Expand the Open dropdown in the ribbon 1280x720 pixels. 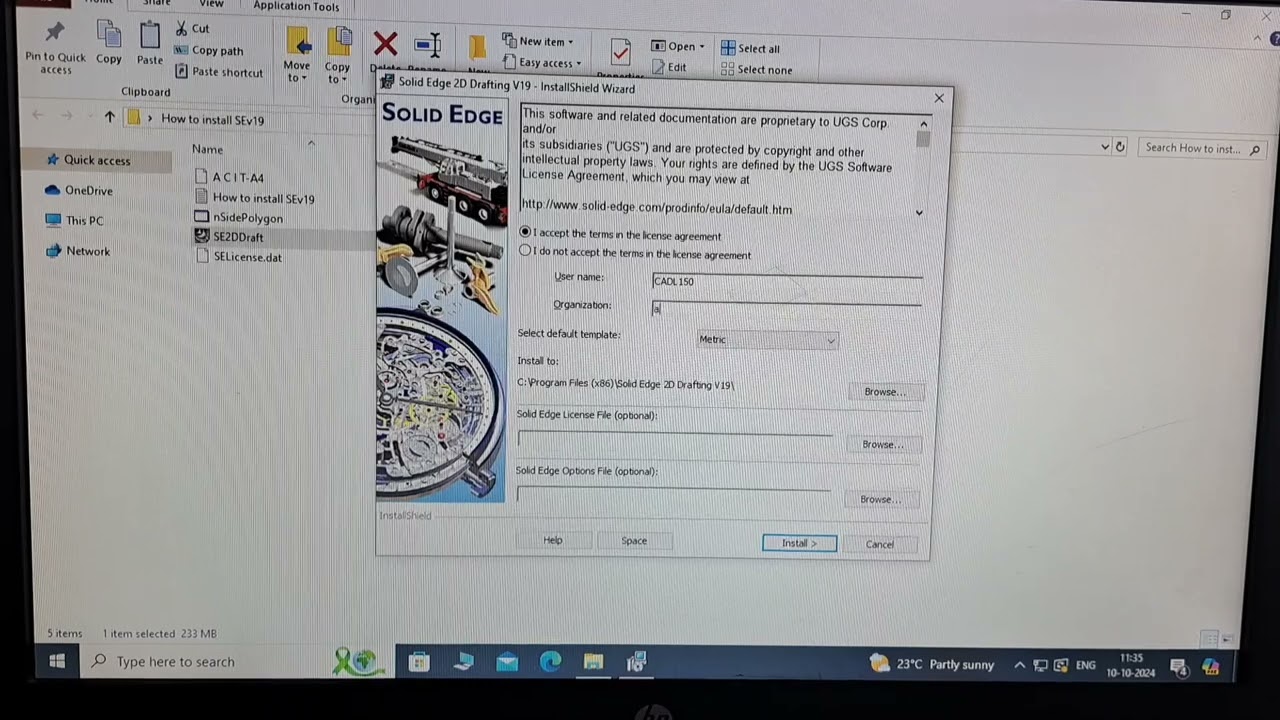pos(678,46)
